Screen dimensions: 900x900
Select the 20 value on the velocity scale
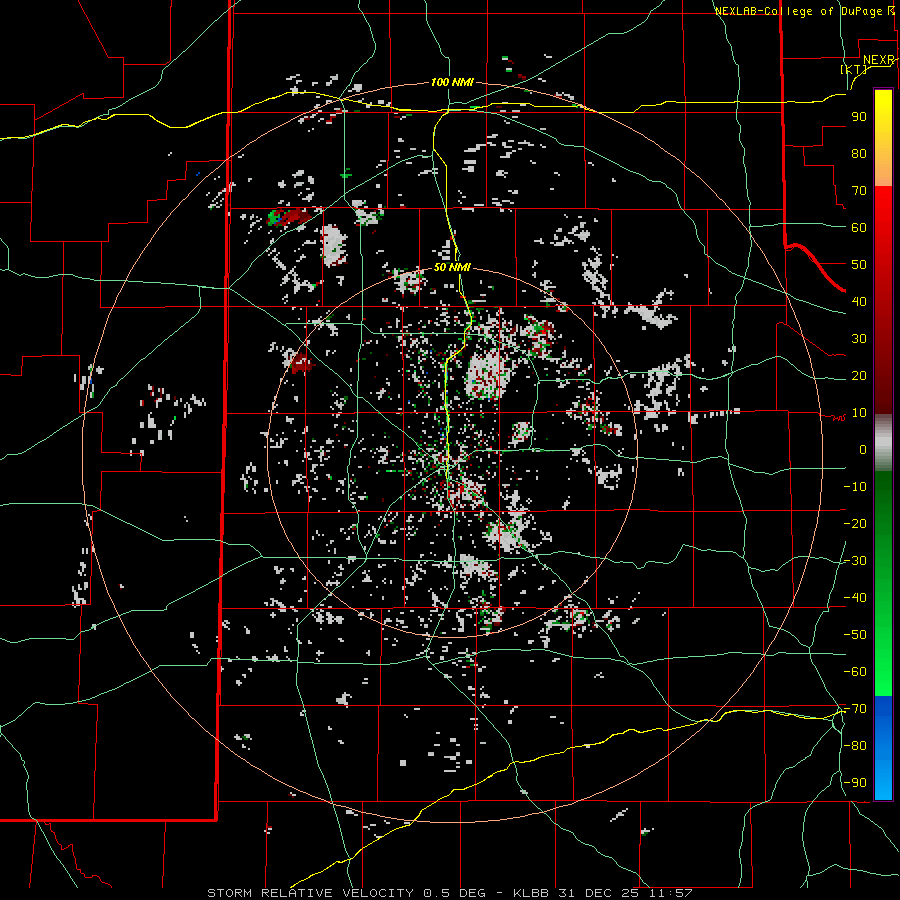click(859, 375)
